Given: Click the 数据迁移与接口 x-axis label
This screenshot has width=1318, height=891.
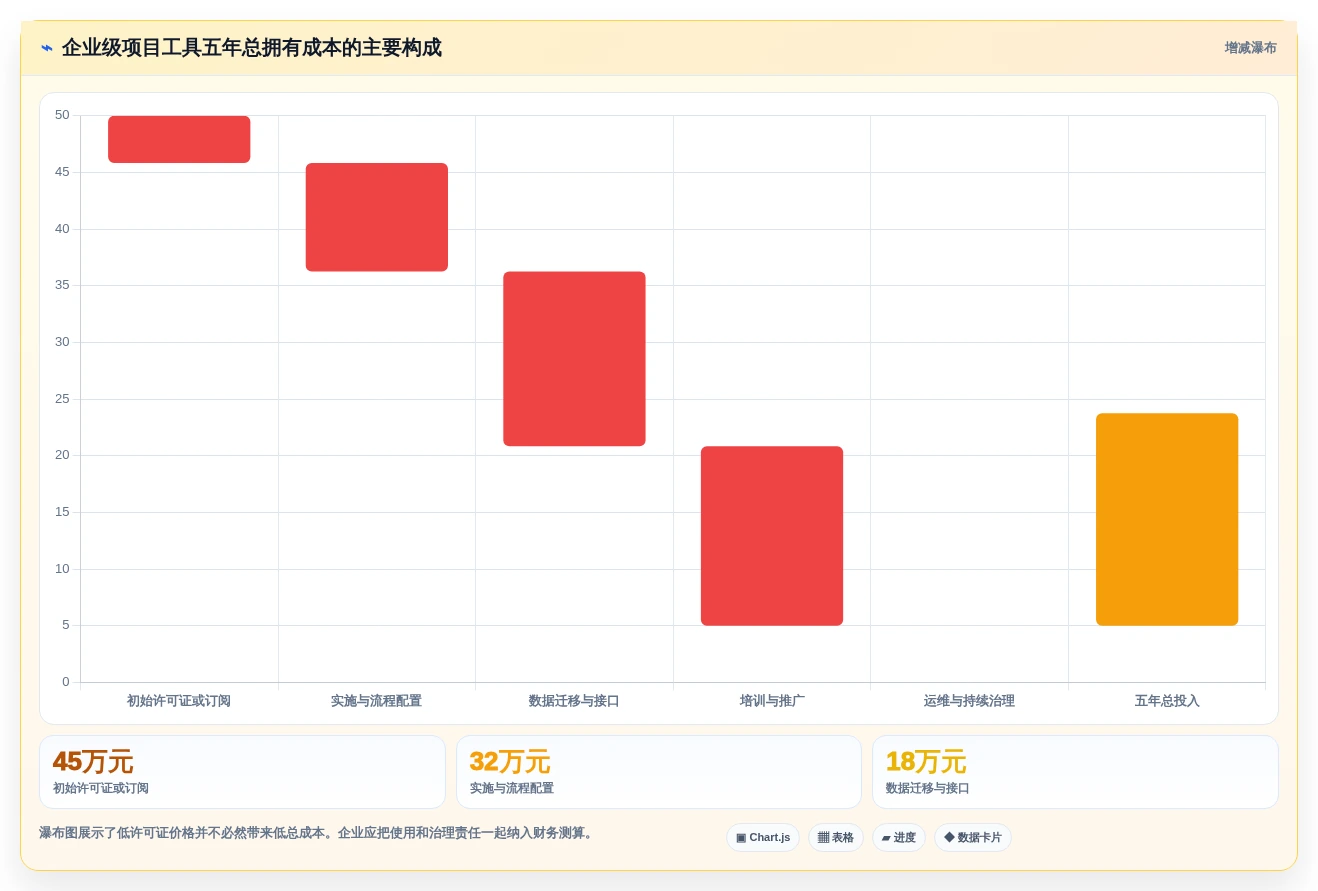Looking at the screenshot, I should click(574, 701).
